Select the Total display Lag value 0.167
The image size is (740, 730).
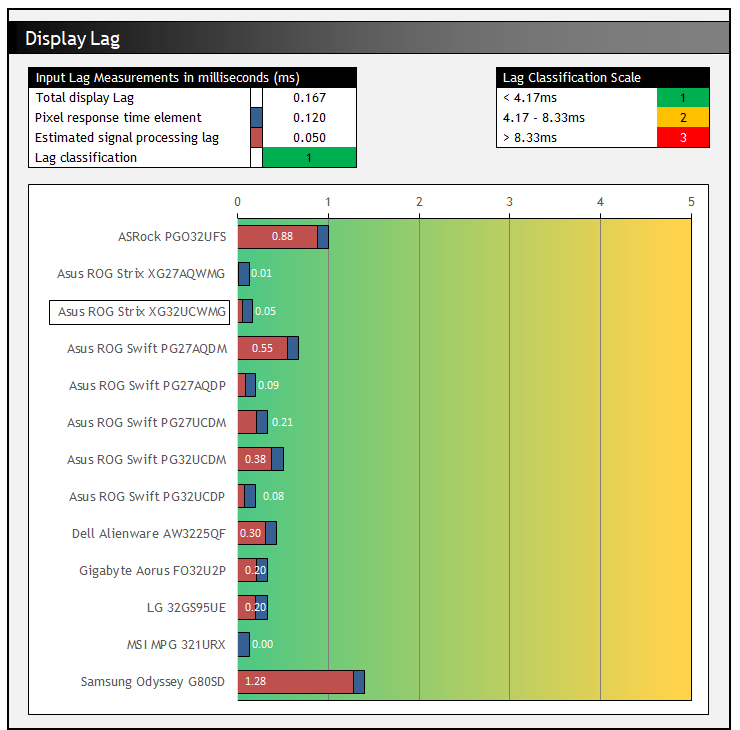click(309, 98)
